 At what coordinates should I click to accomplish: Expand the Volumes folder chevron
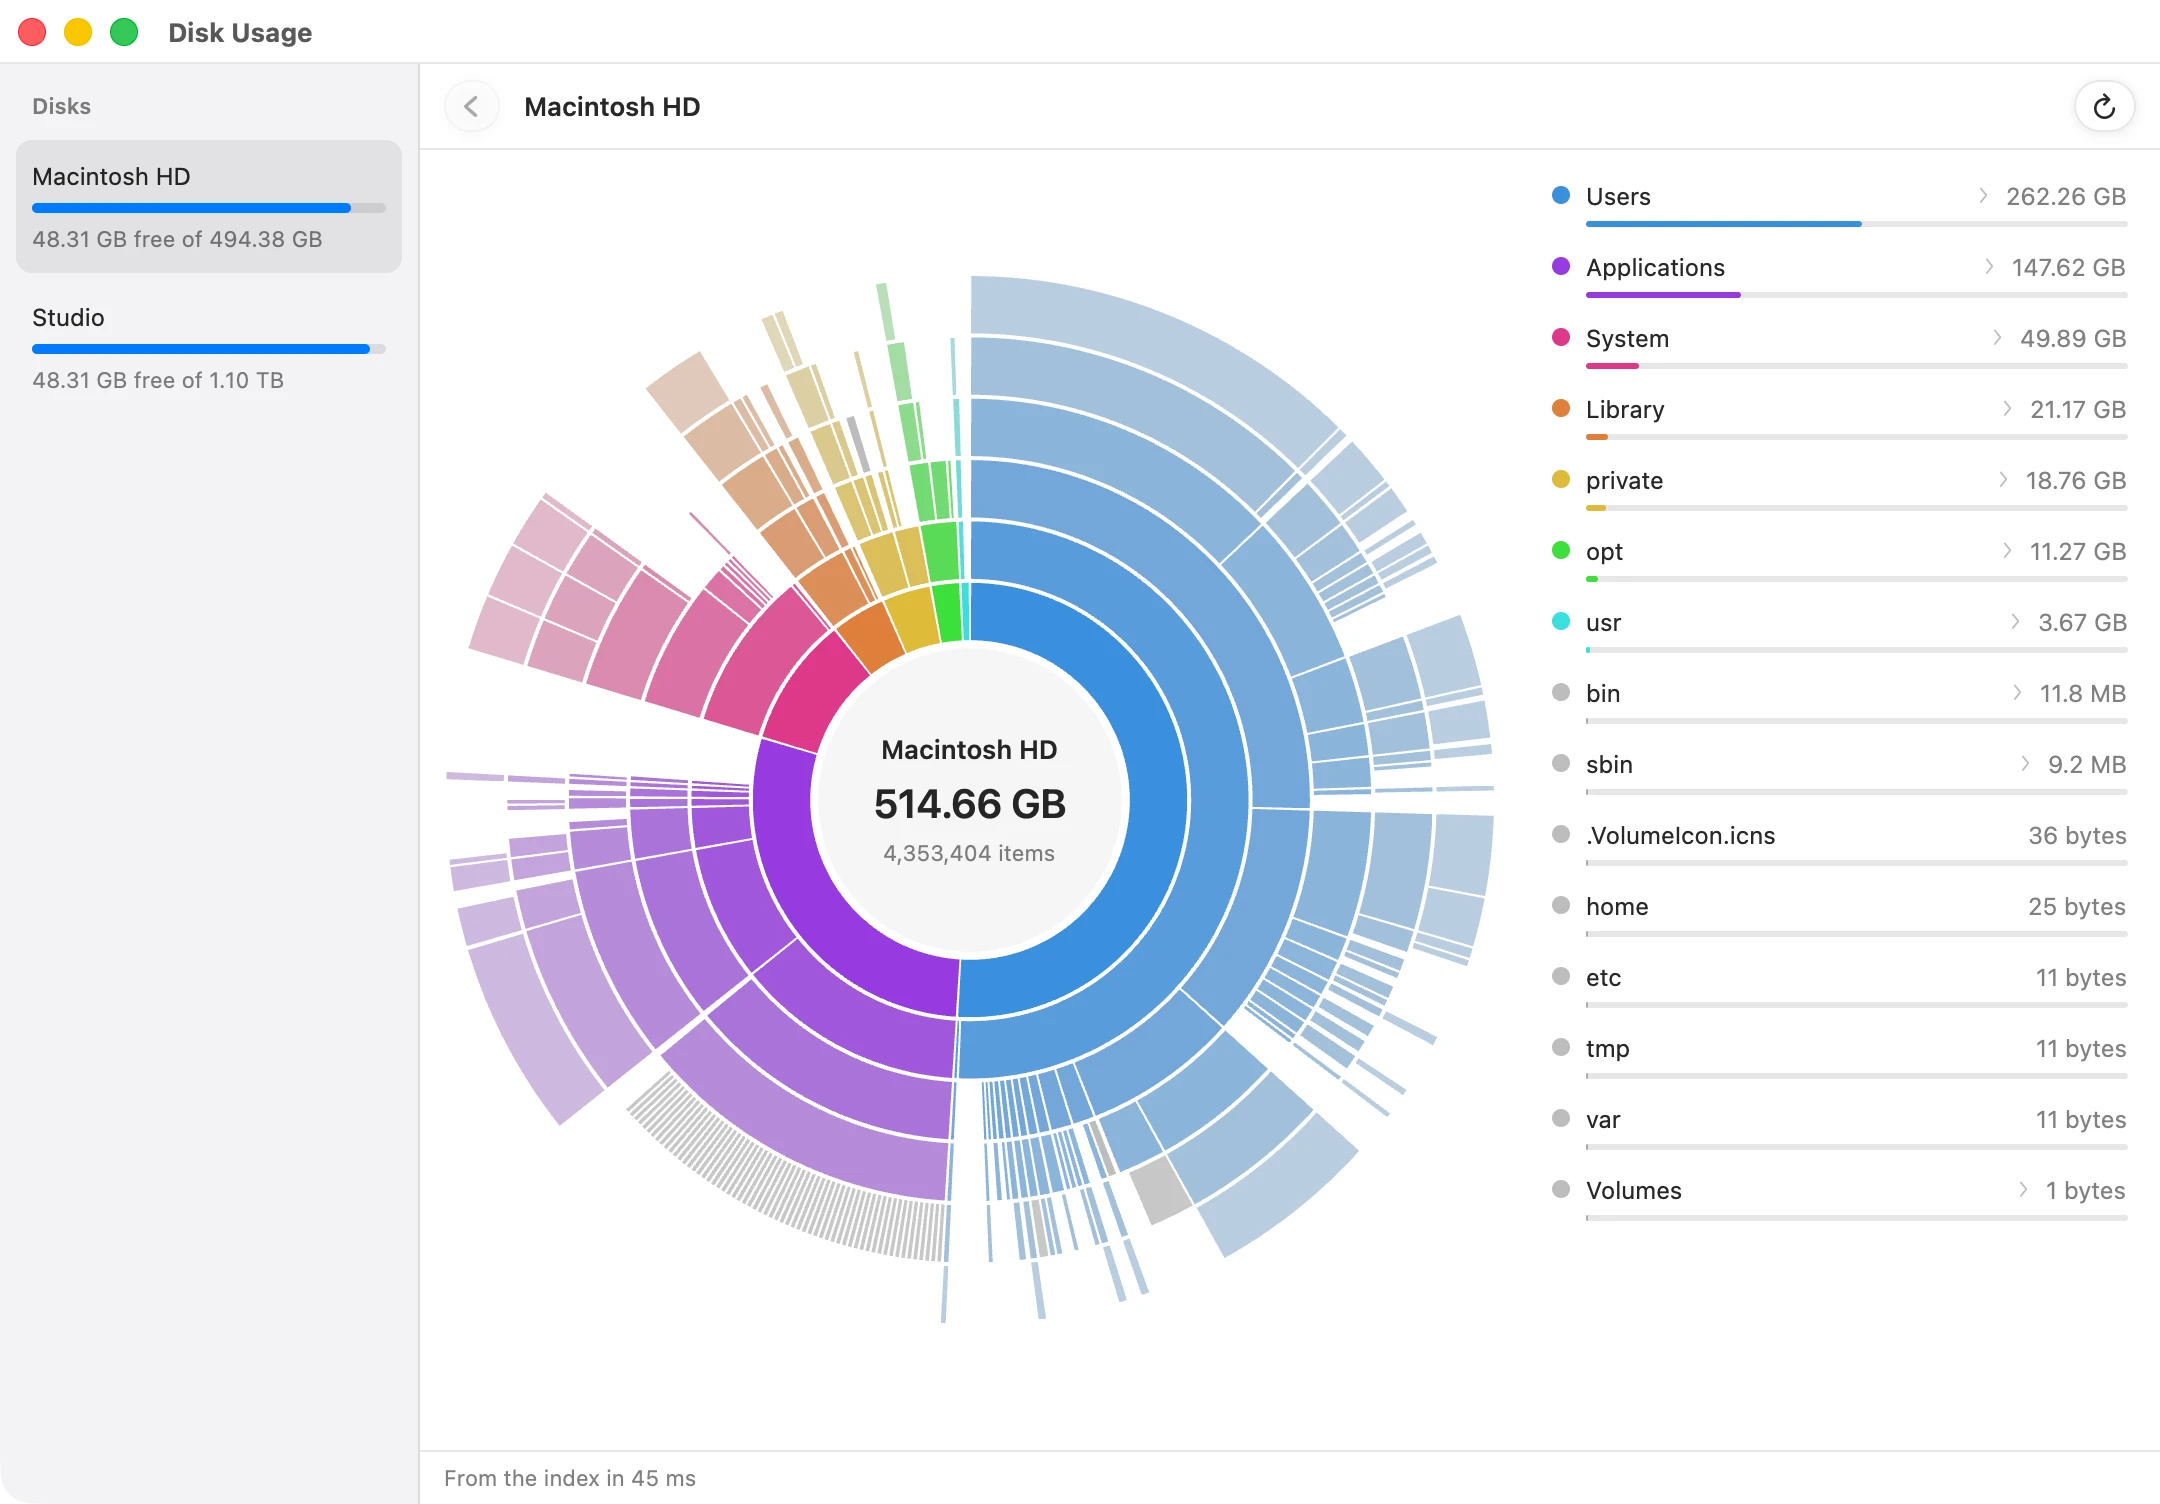click(x=2023, y=1190)
